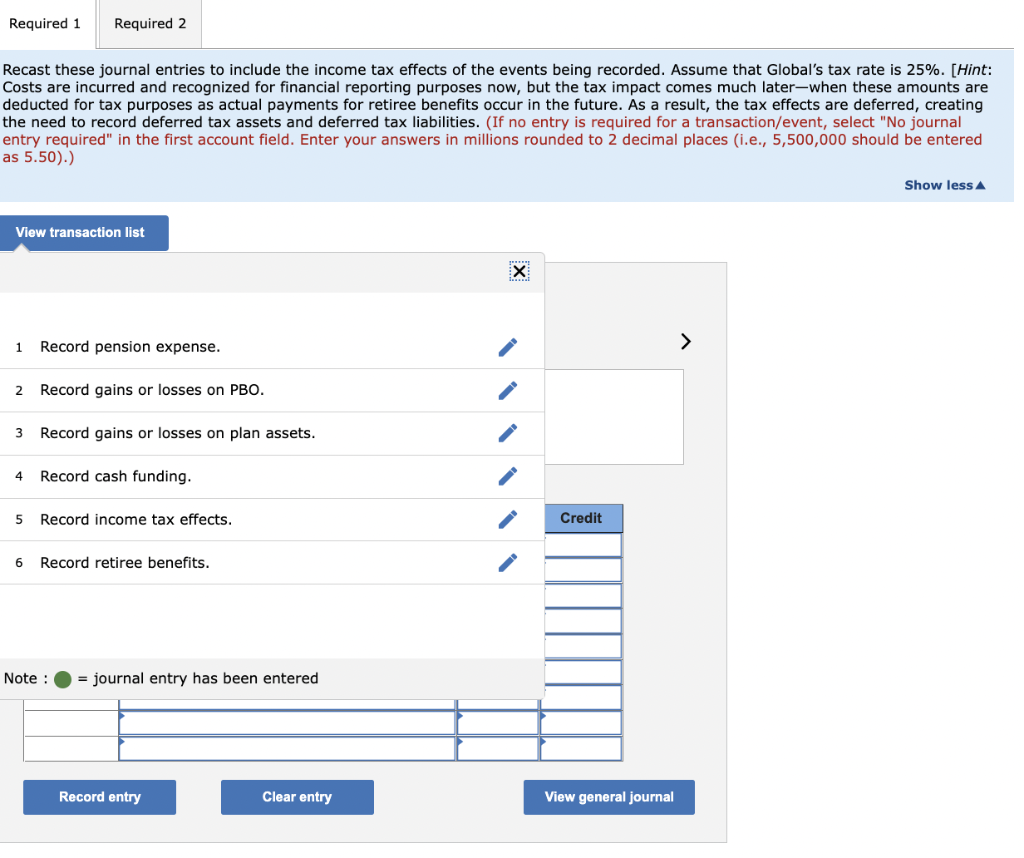Image resolution: width=1024 pixels, height=858 pixels.
Task: Collapse instructions using 'Show less'
Action: (x=943, y=184)
